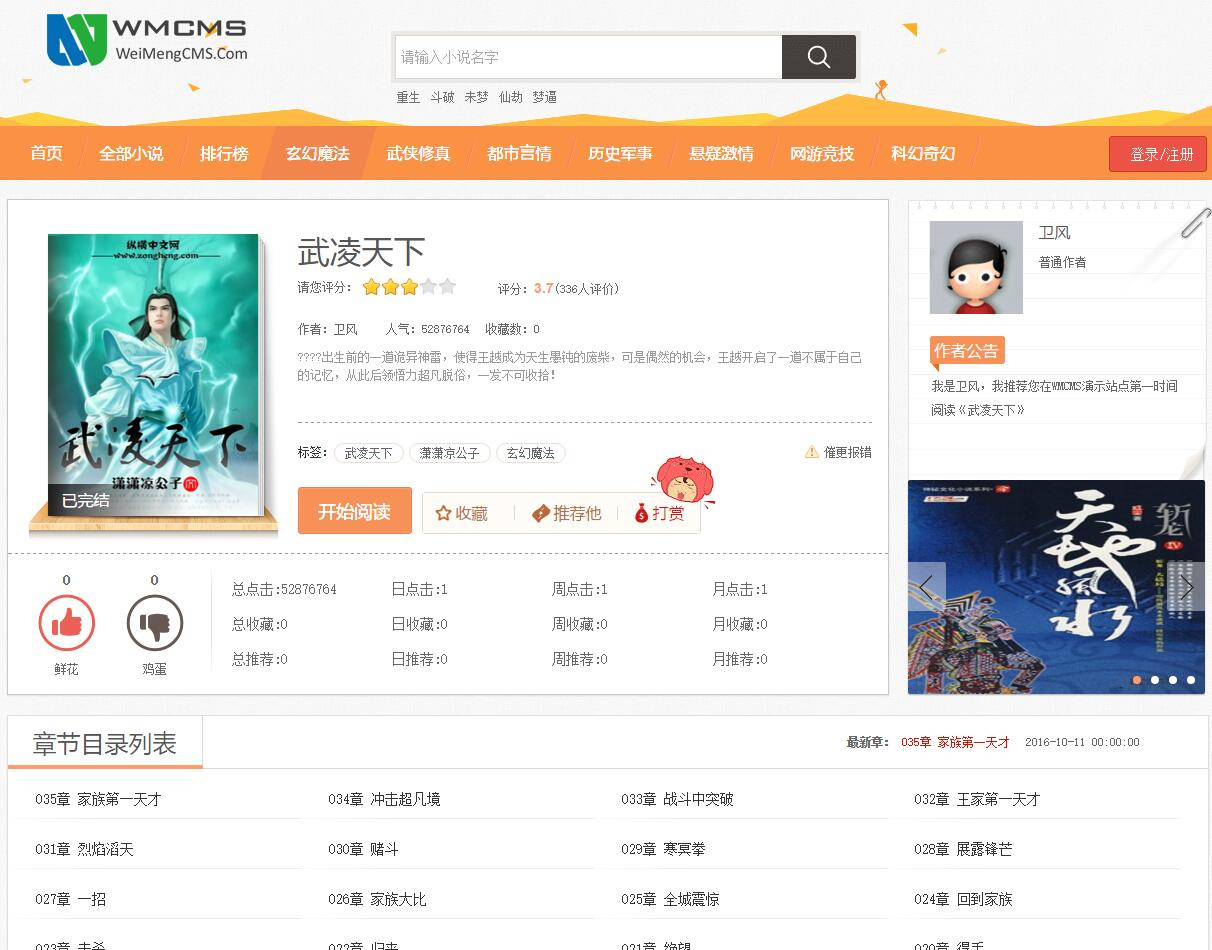
Task: Report error via 催更报错 warning icon
Action: point(812,452)
